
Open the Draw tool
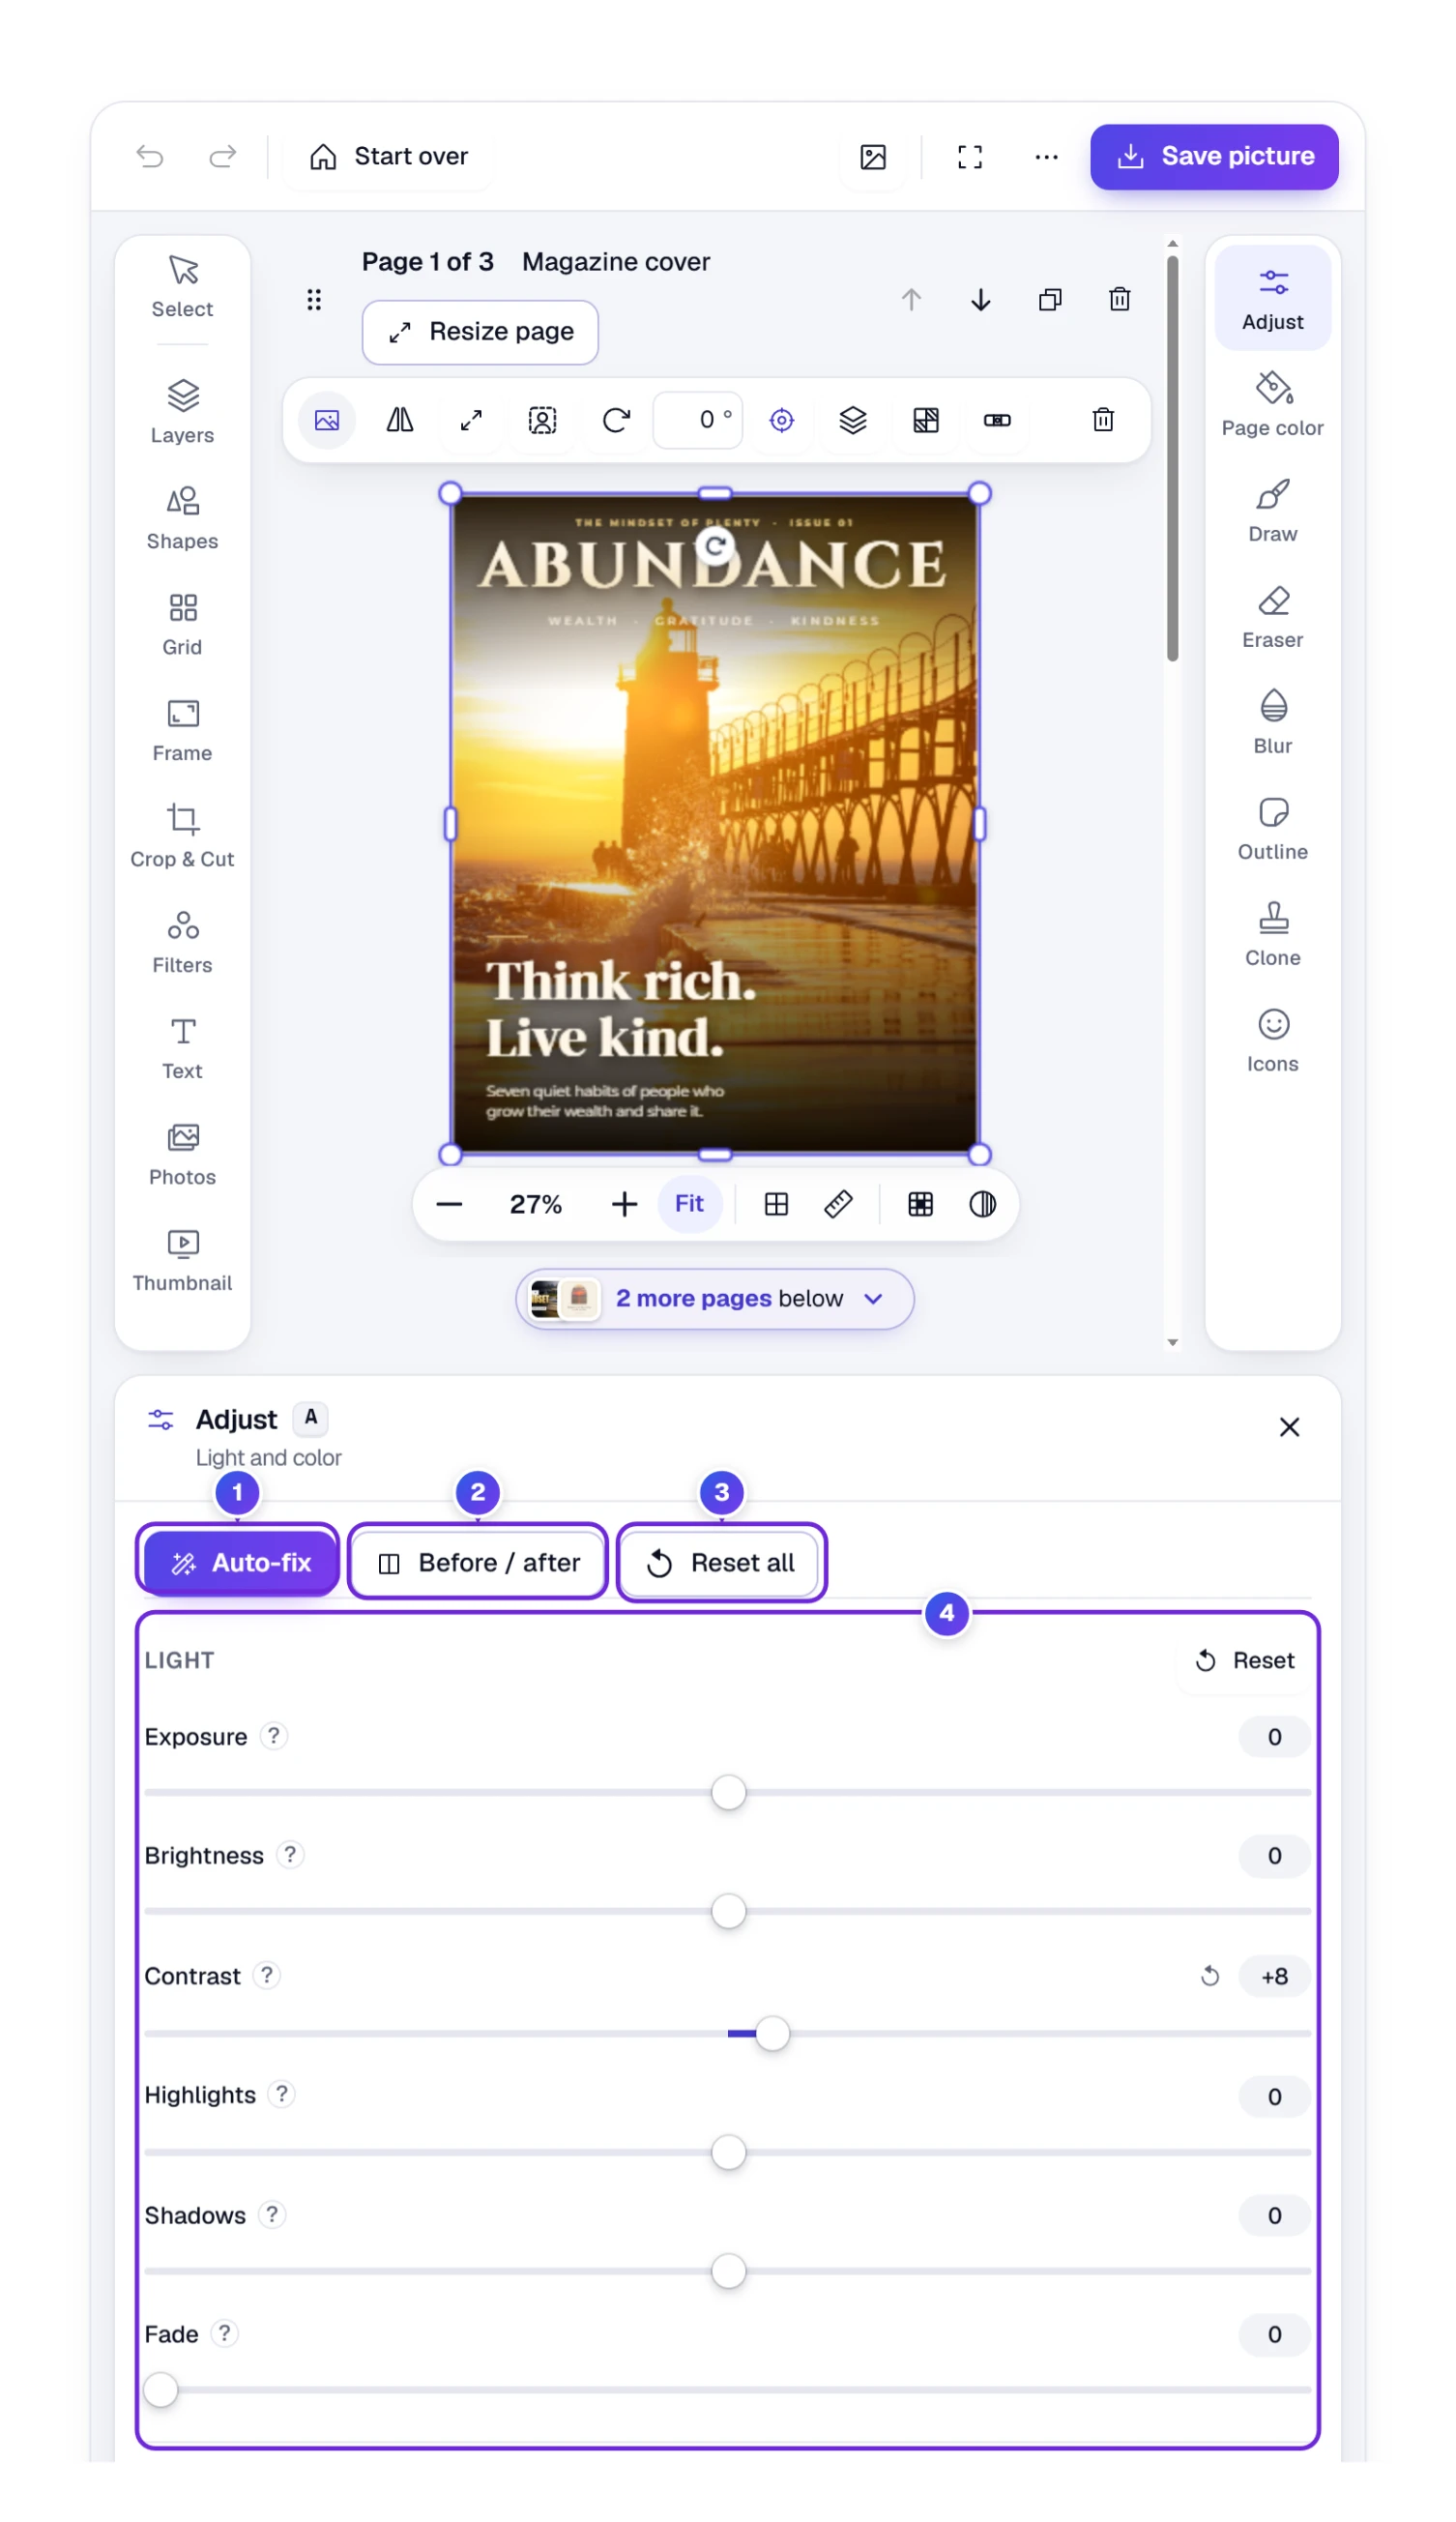coord(1272,511)
